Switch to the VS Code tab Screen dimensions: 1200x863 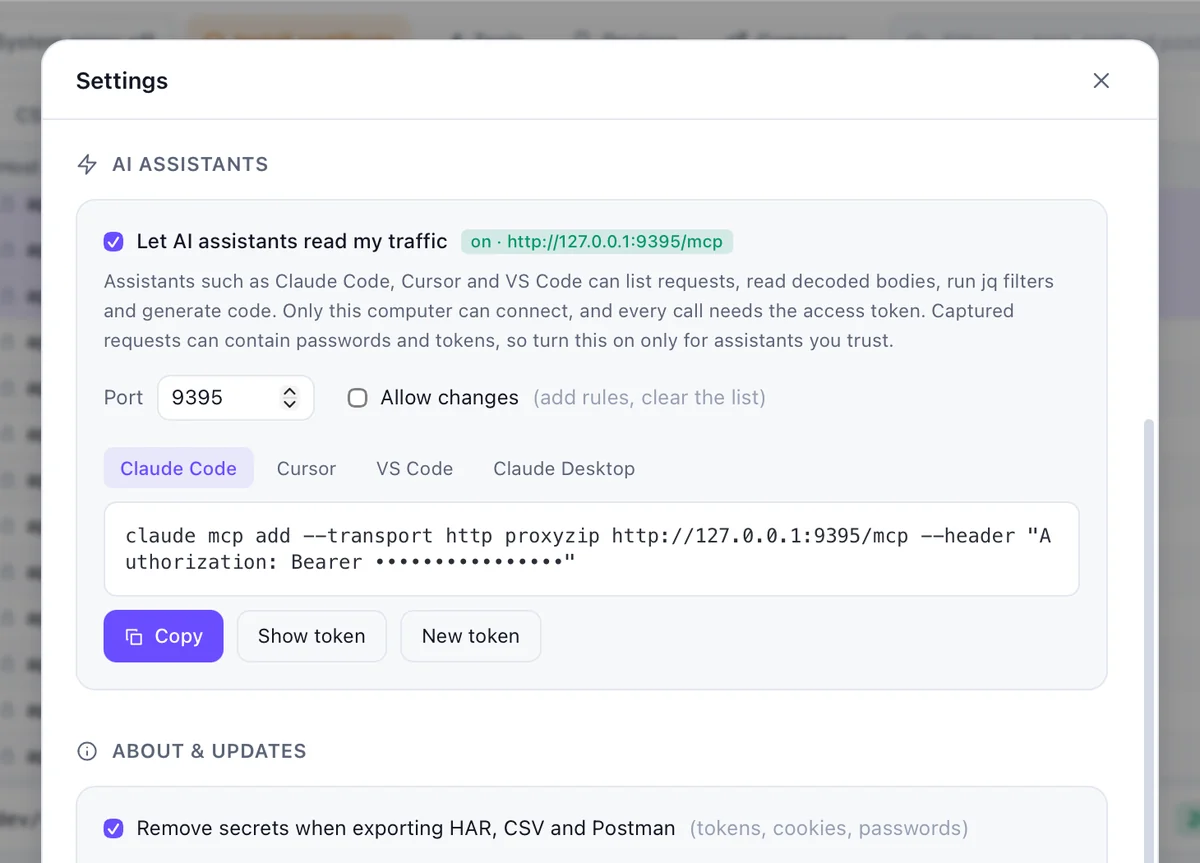pyautogui.click(x=415, y=468)
